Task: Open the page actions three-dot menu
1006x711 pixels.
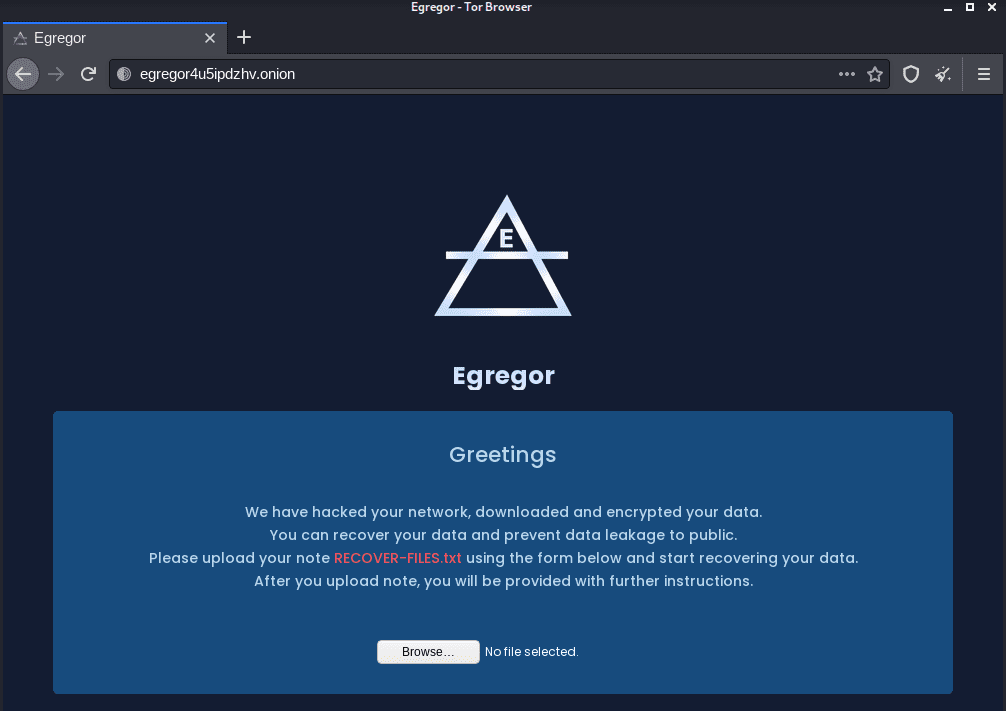Action: tap(847, 74)
